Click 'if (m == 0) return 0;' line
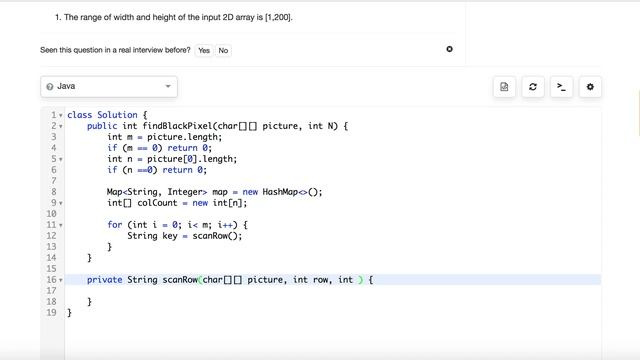The width and height of the screenshot is (640, 360). tap(160, 148)
